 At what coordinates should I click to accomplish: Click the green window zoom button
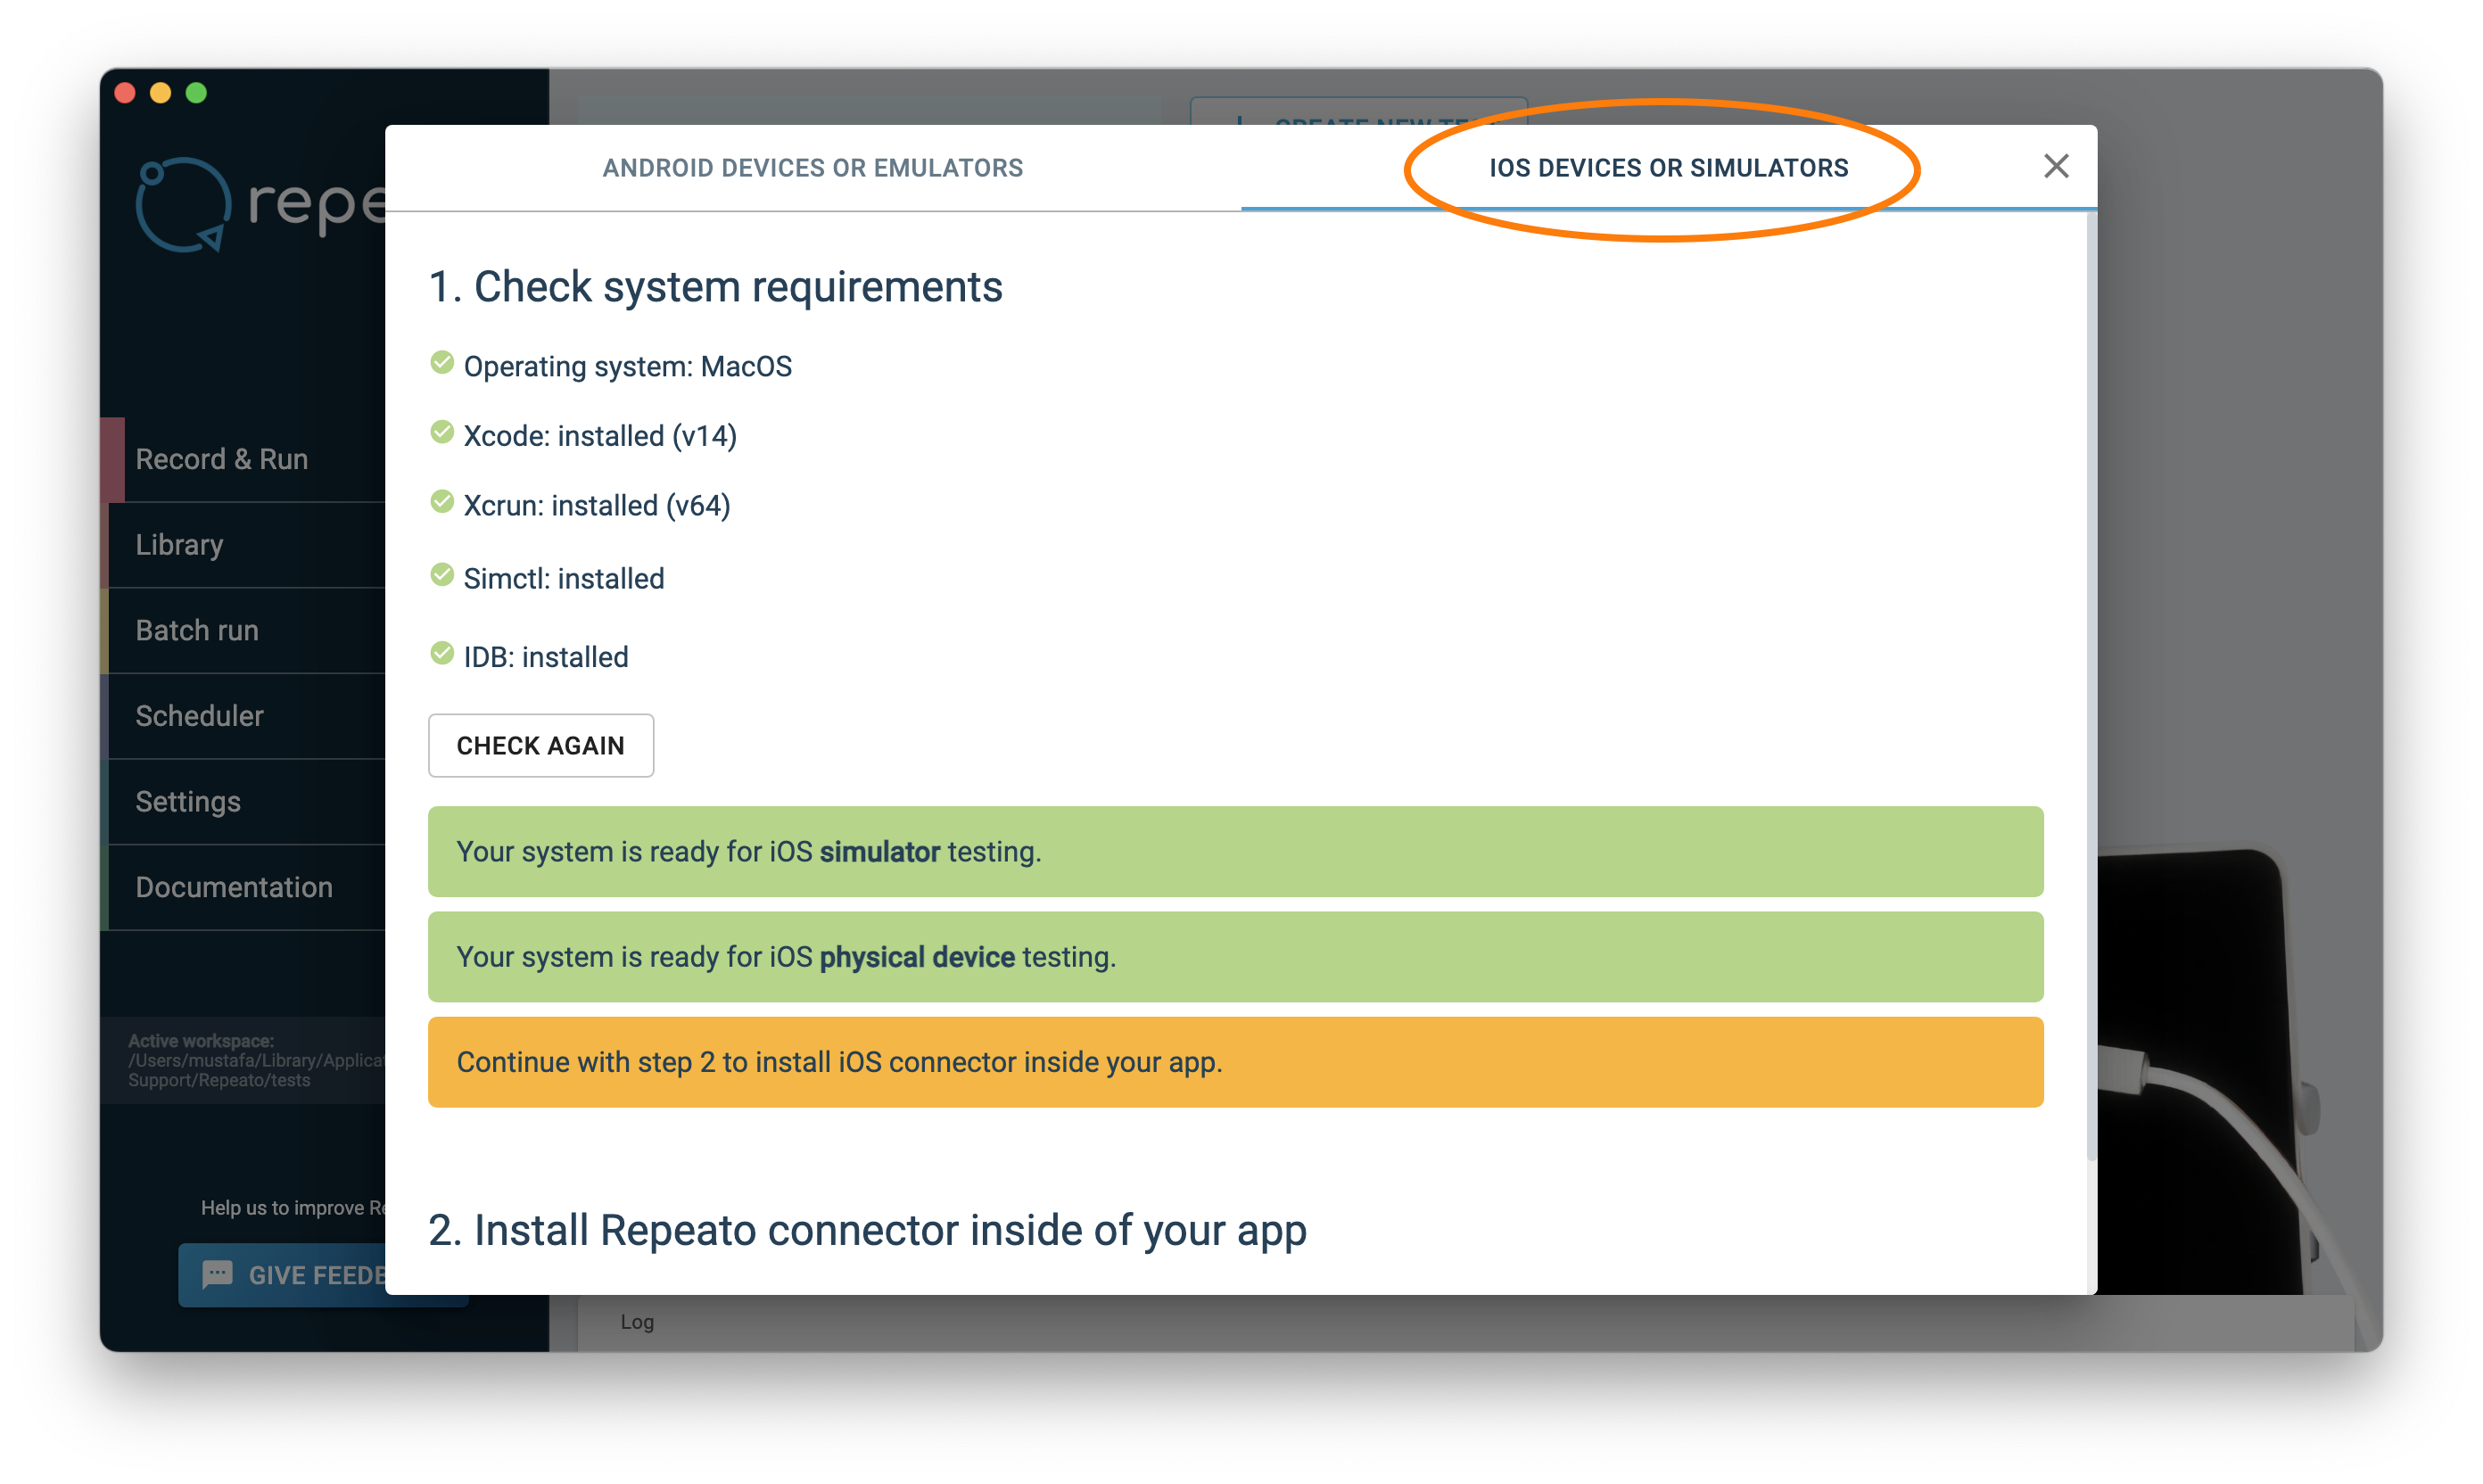tap(196, 93)
